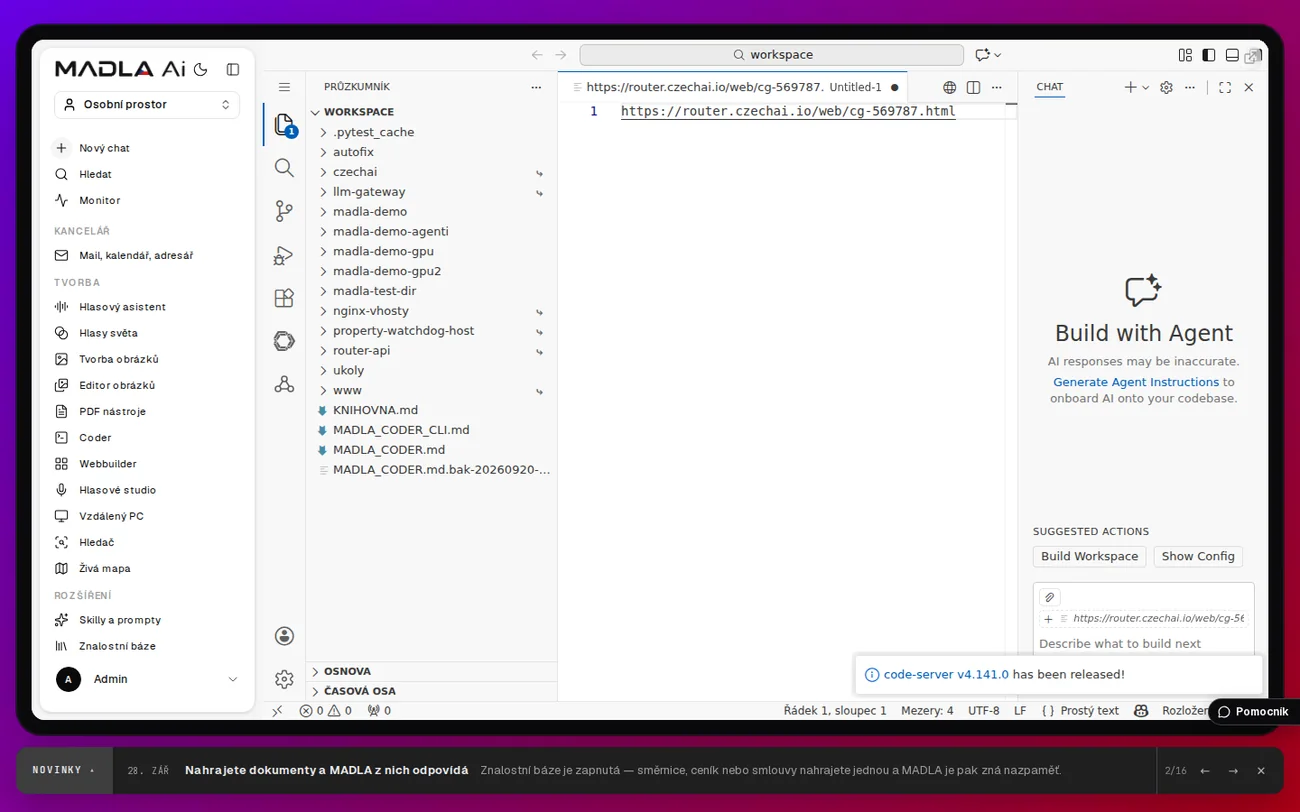Open the chat settings gear
Screen dimensions: 1300x812
1166,87
